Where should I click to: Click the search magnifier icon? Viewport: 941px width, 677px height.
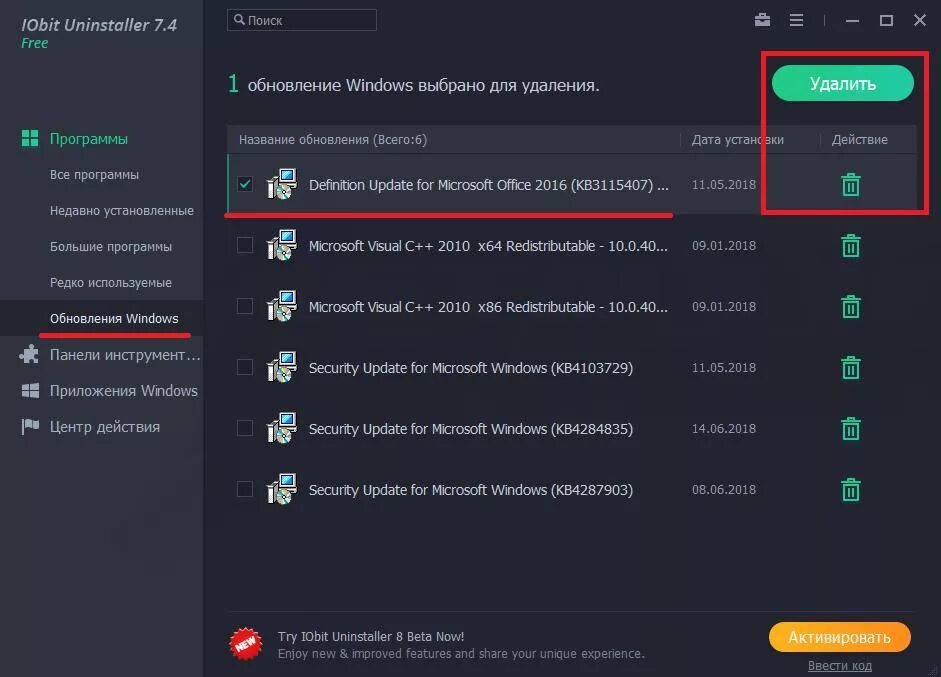239,20
